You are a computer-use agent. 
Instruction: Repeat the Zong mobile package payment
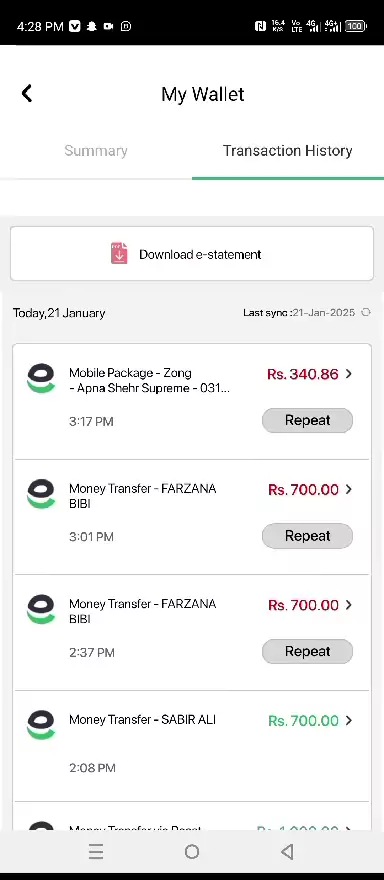click(307, 420)
